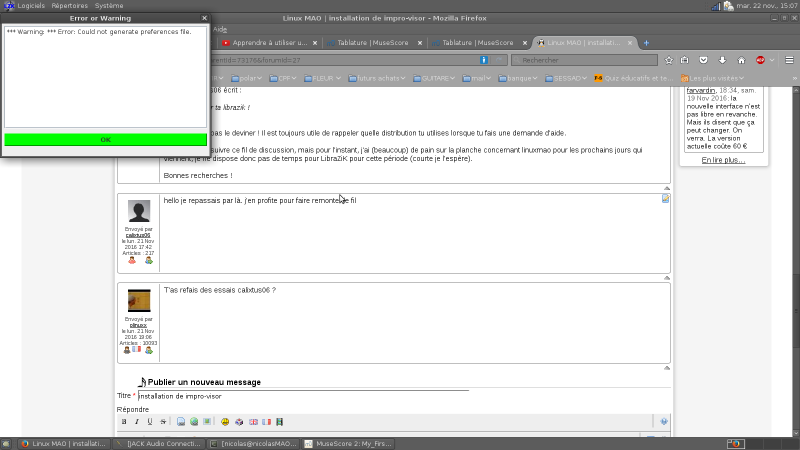Expand the FLEUR bookmarks folder
Screen dimensions: 800x450
point(322,78)
